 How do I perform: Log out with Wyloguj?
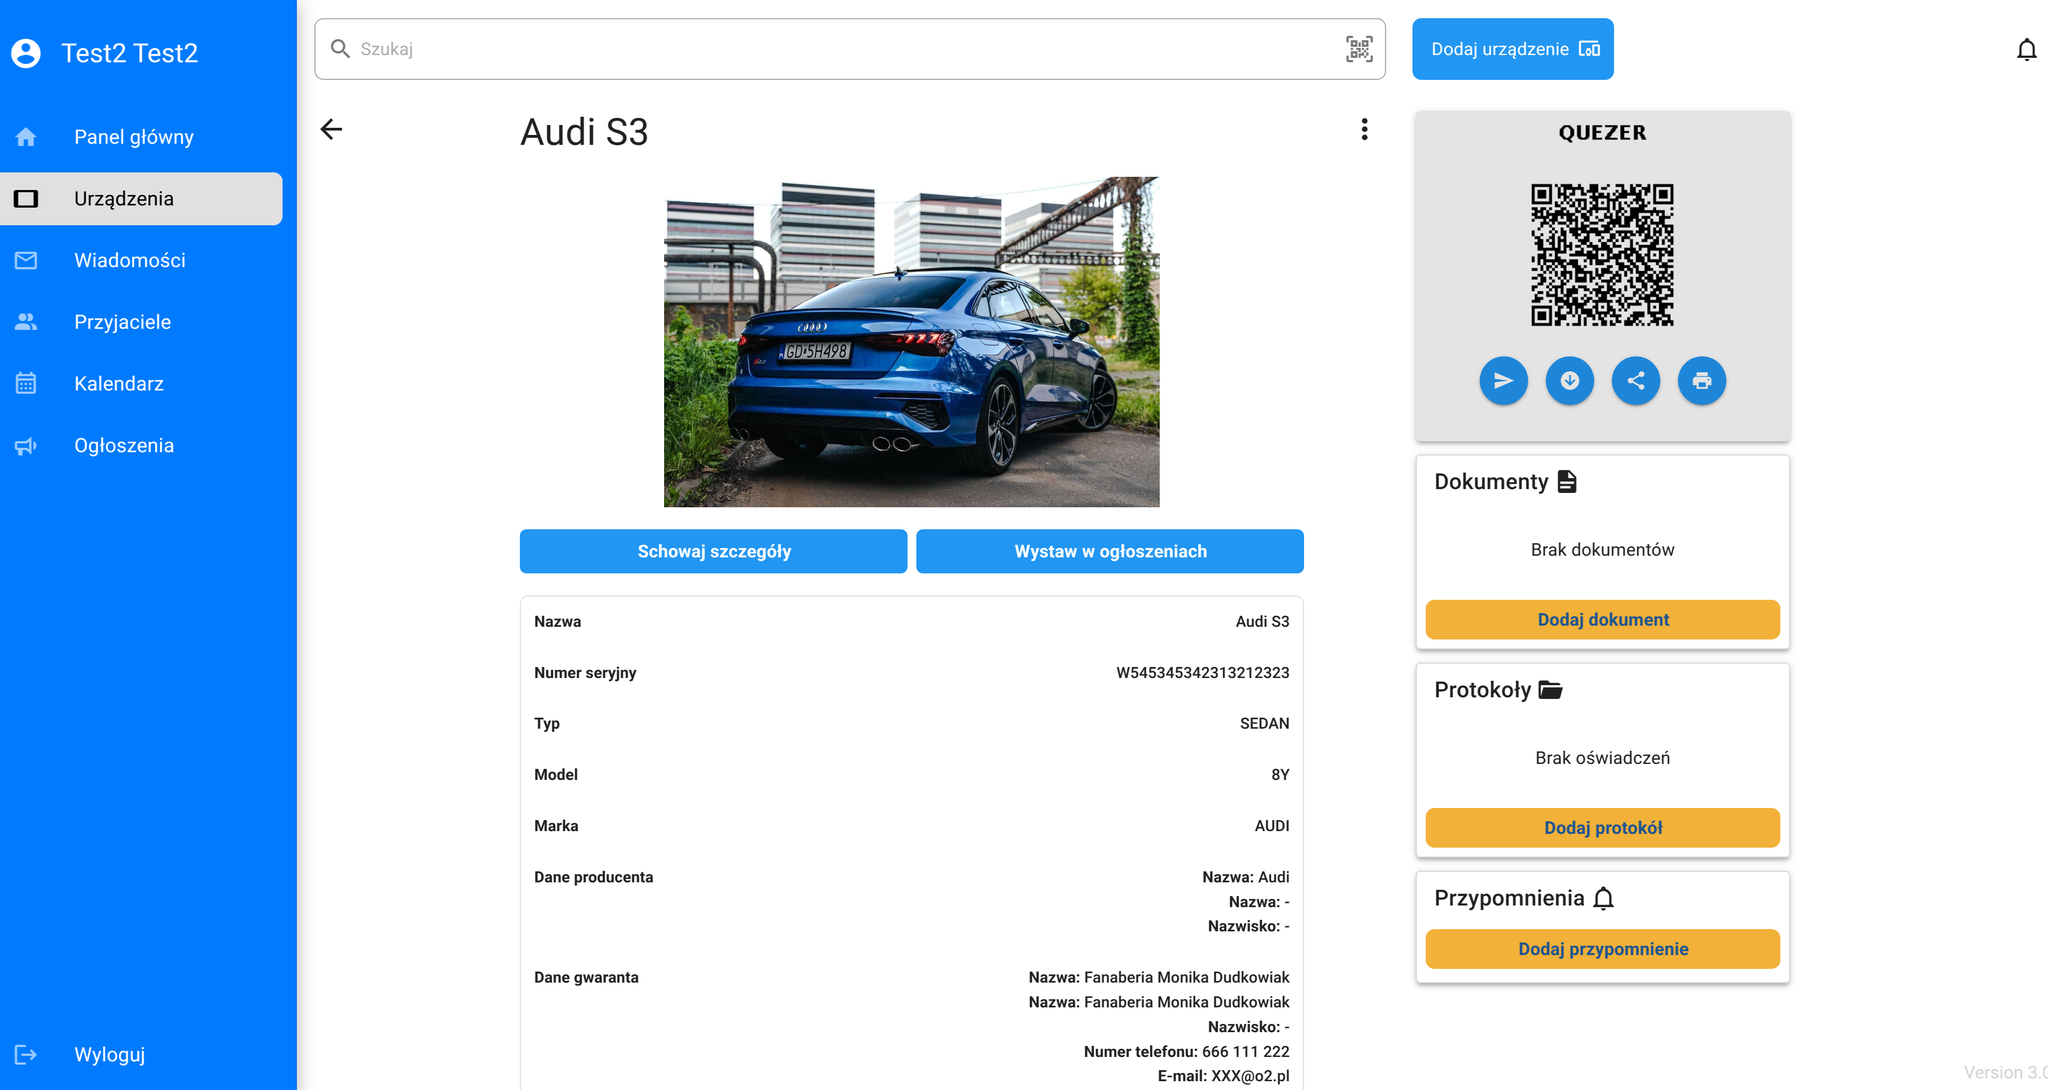coord(109,1054)
